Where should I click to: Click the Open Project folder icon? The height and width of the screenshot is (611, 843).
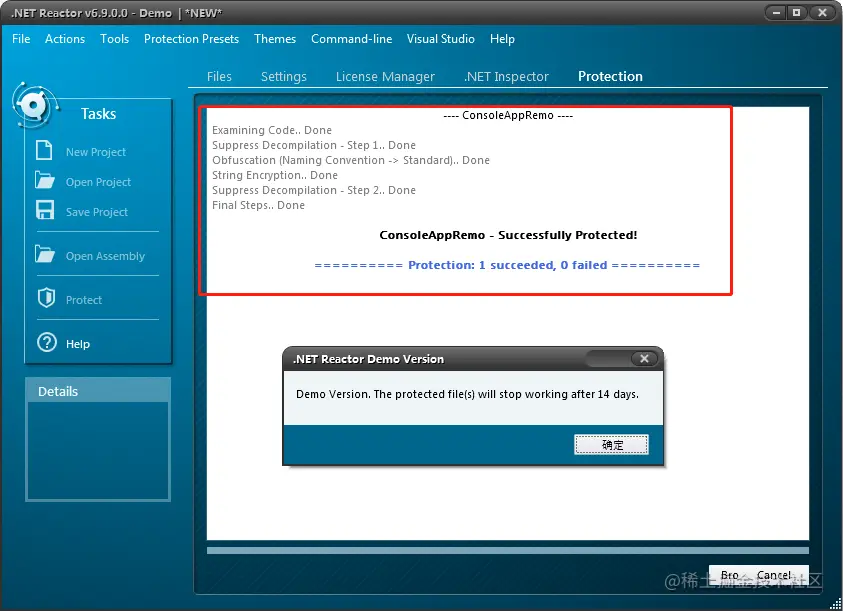tap(45, 180)
